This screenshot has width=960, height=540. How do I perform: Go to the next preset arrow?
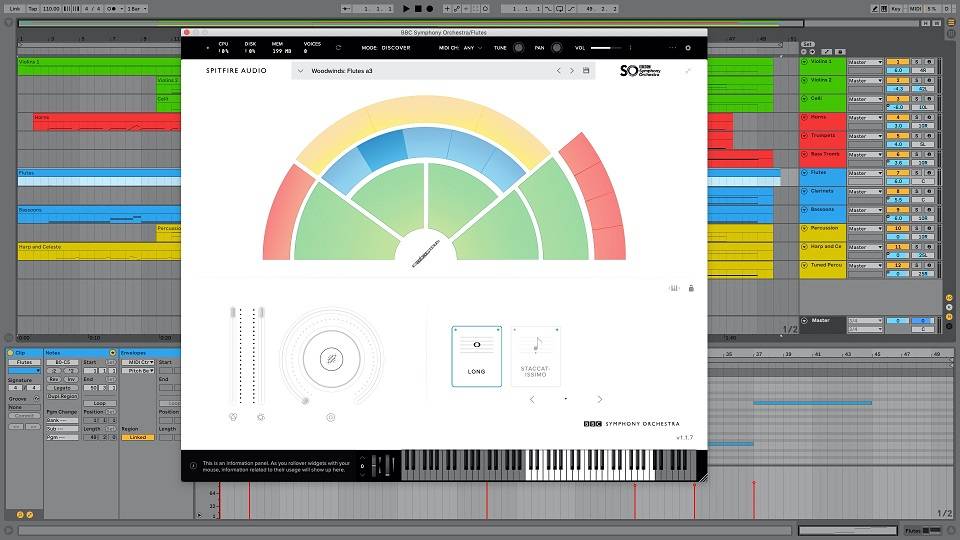(572, 71)
